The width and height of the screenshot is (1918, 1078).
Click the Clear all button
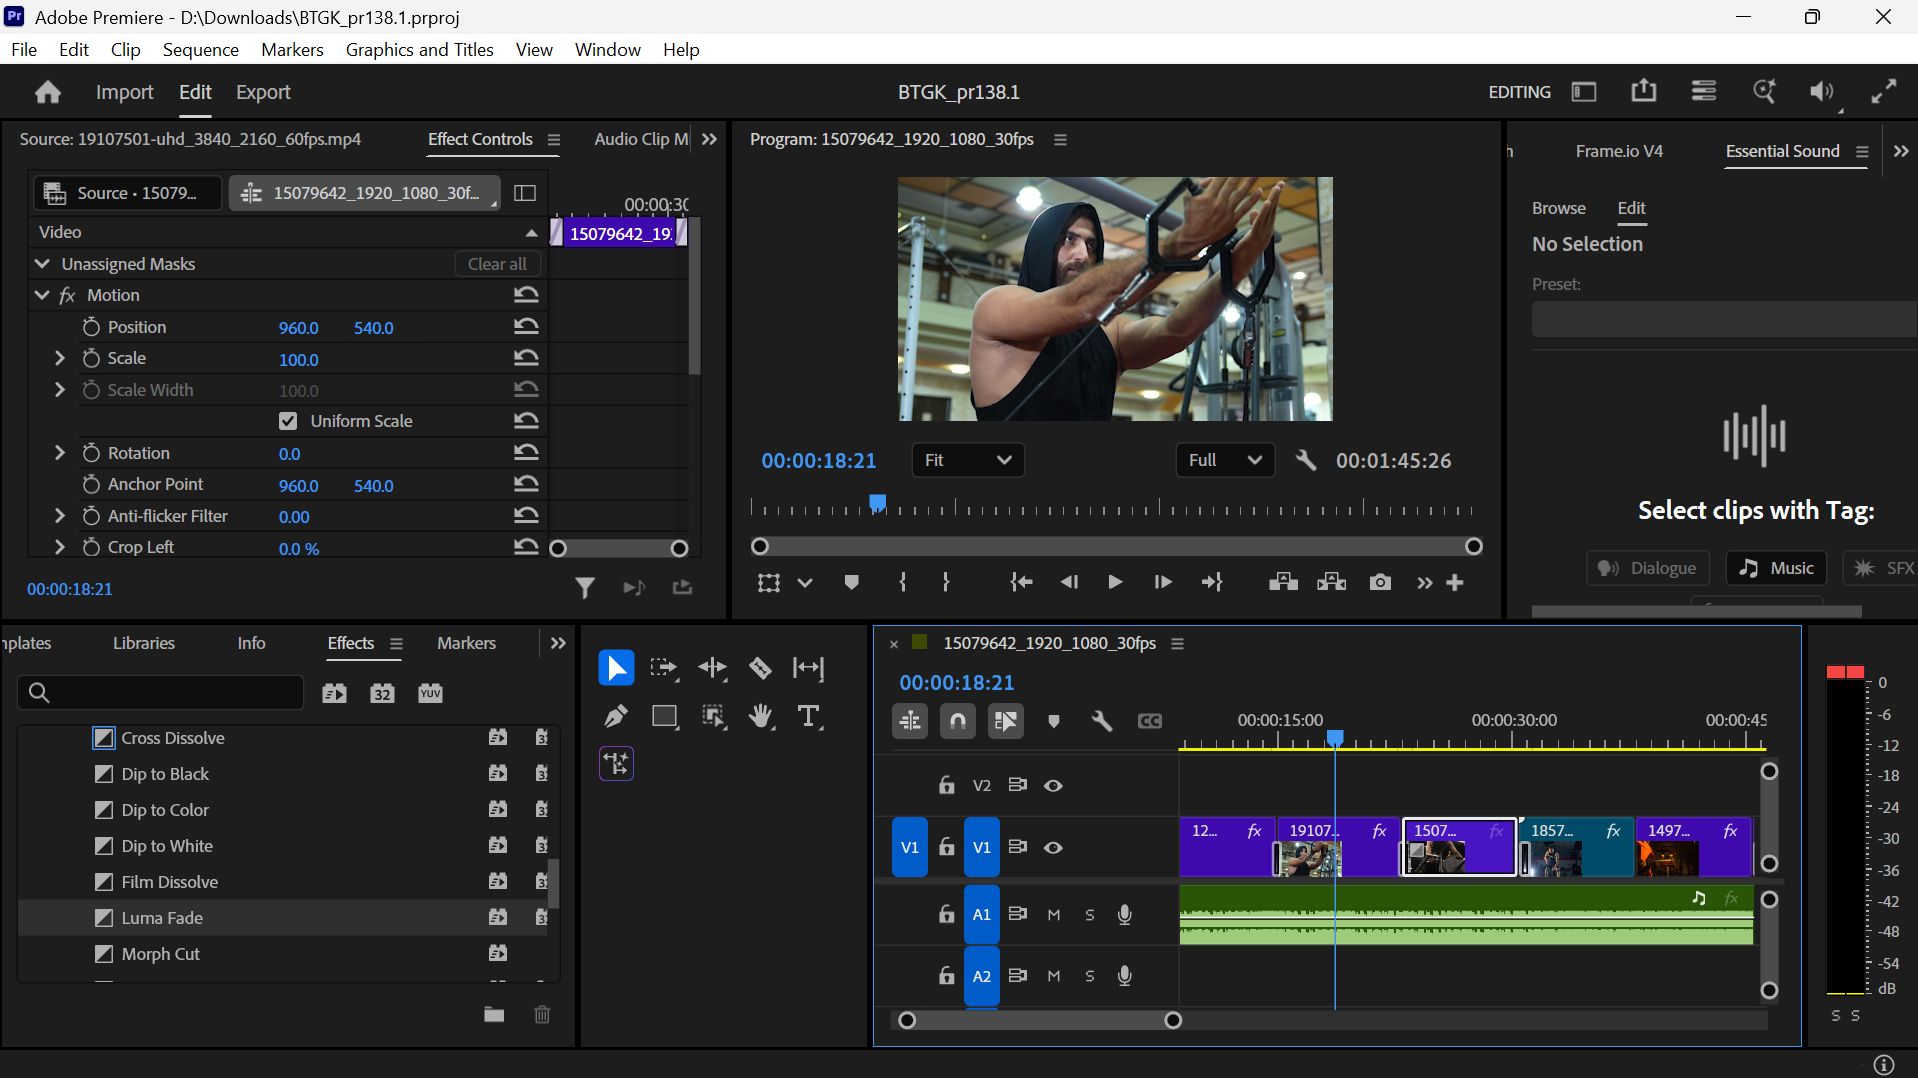pos(497,263)
